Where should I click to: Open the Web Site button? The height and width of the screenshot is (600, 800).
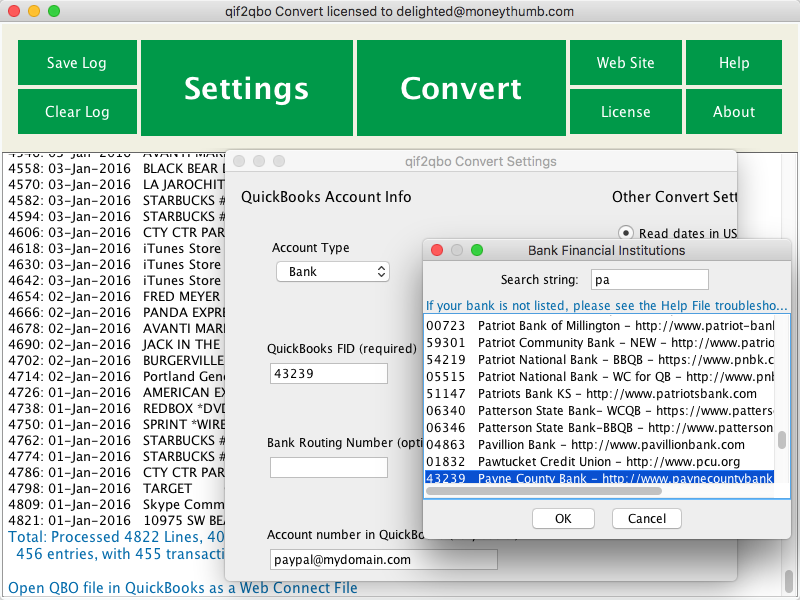click(626, 63)
